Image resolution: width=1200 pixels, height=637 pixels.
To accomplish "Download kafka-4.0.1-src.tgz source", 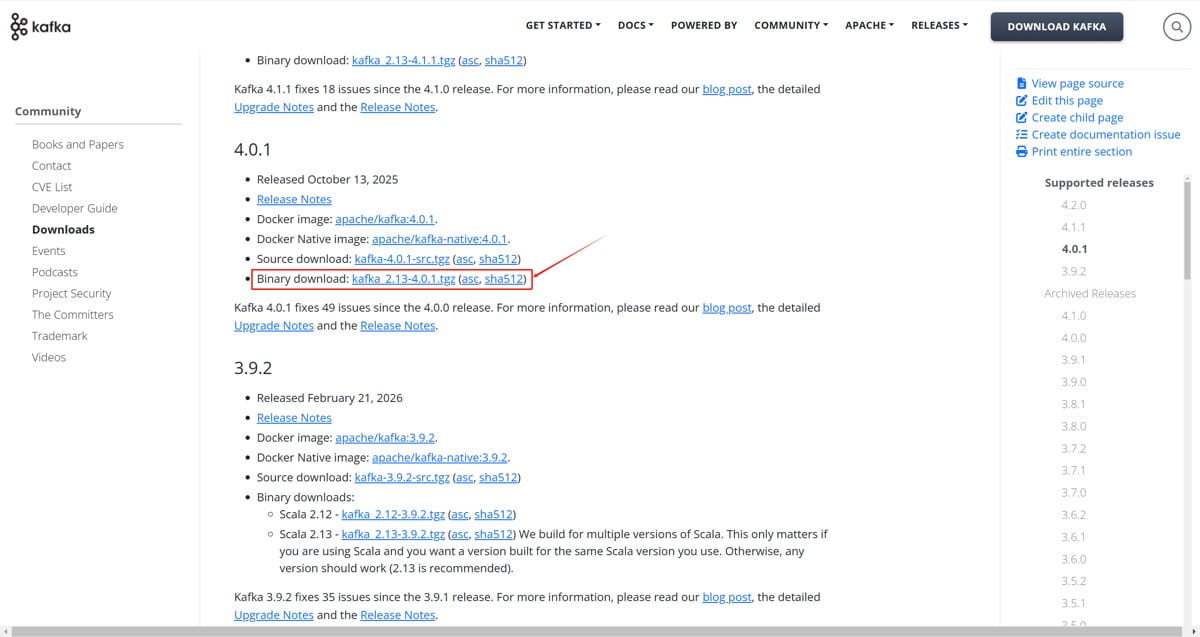I will coord(402,259).
